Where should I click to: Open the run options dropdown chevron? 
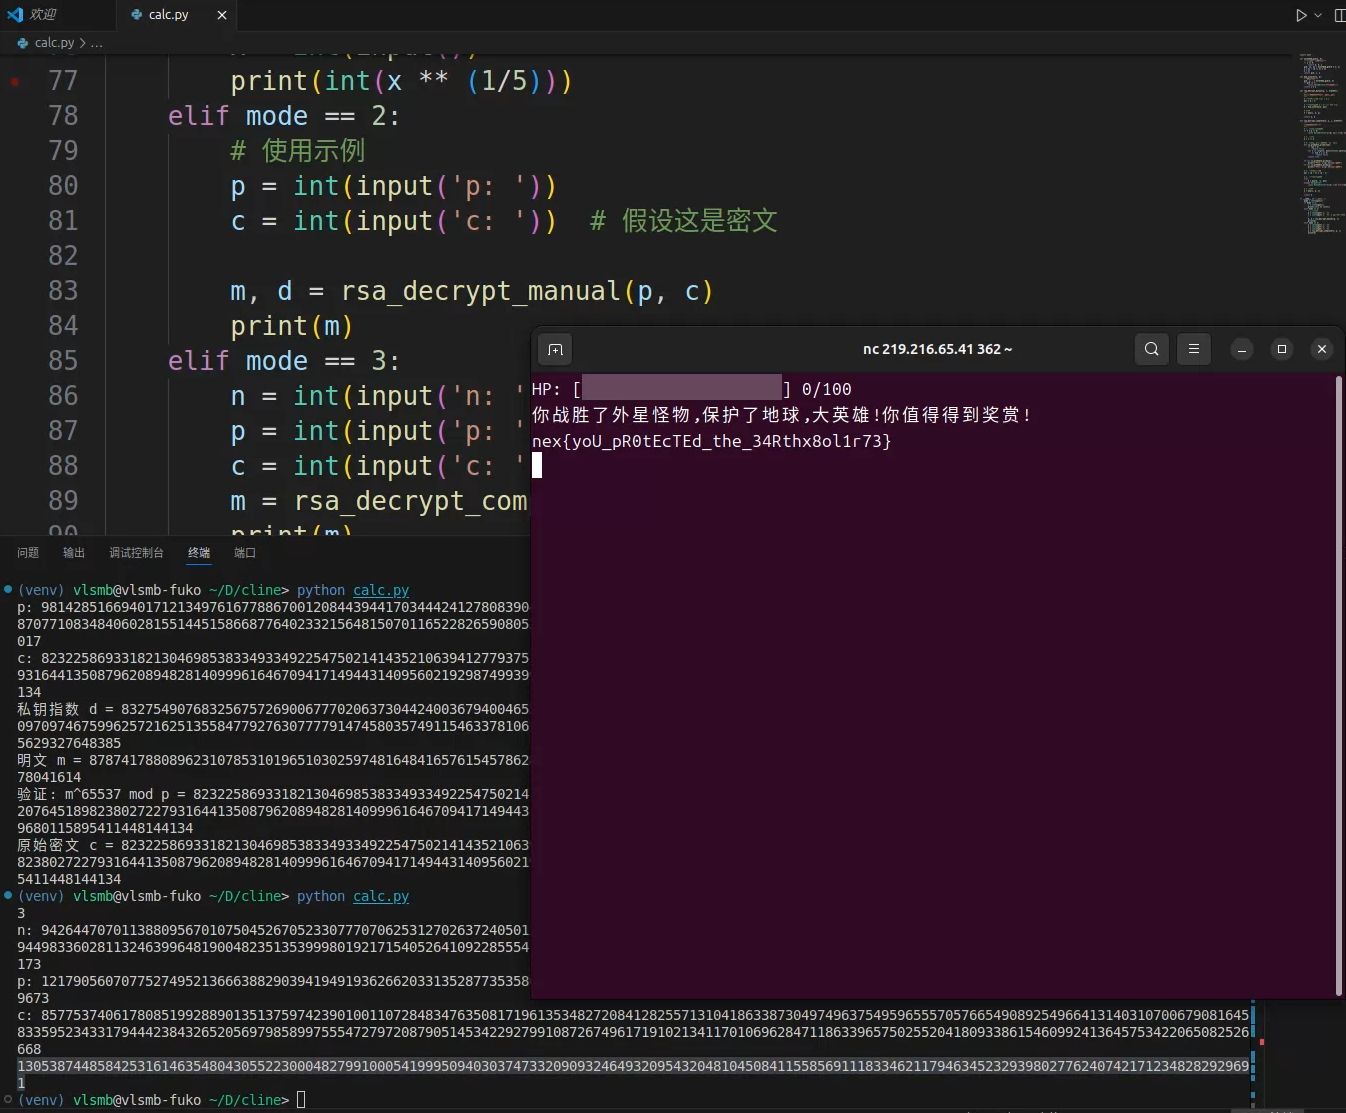(x=1318, y=15)
